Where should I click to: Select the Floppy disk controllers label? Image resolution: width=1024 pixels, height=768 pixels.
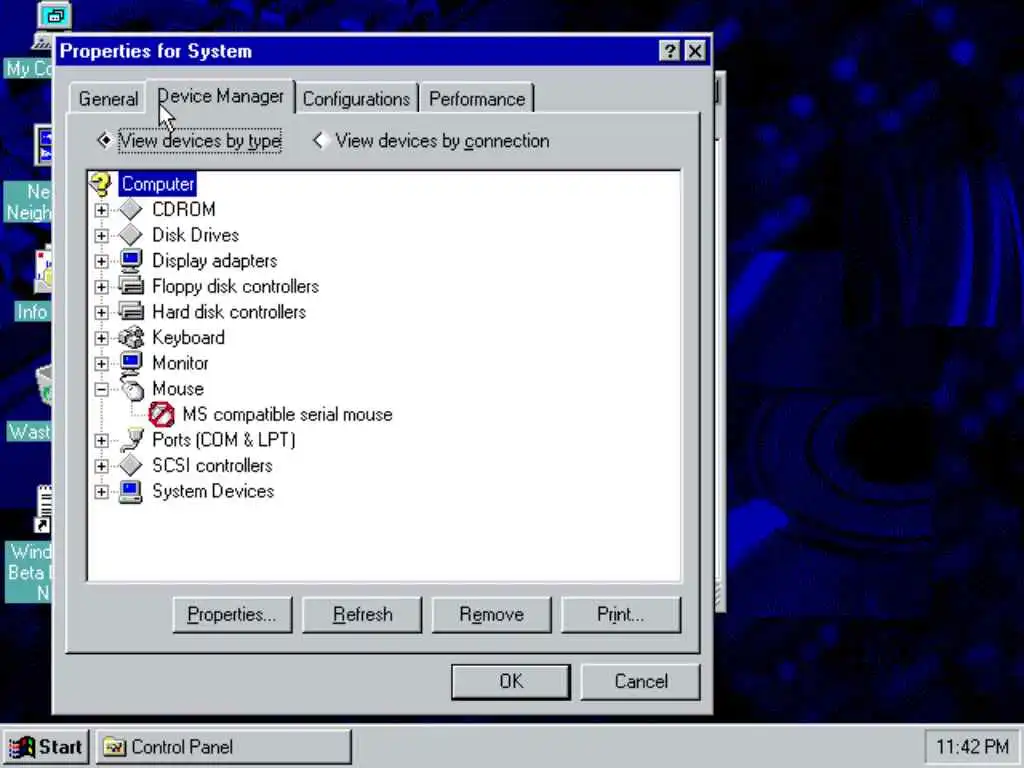pos(235,286)
